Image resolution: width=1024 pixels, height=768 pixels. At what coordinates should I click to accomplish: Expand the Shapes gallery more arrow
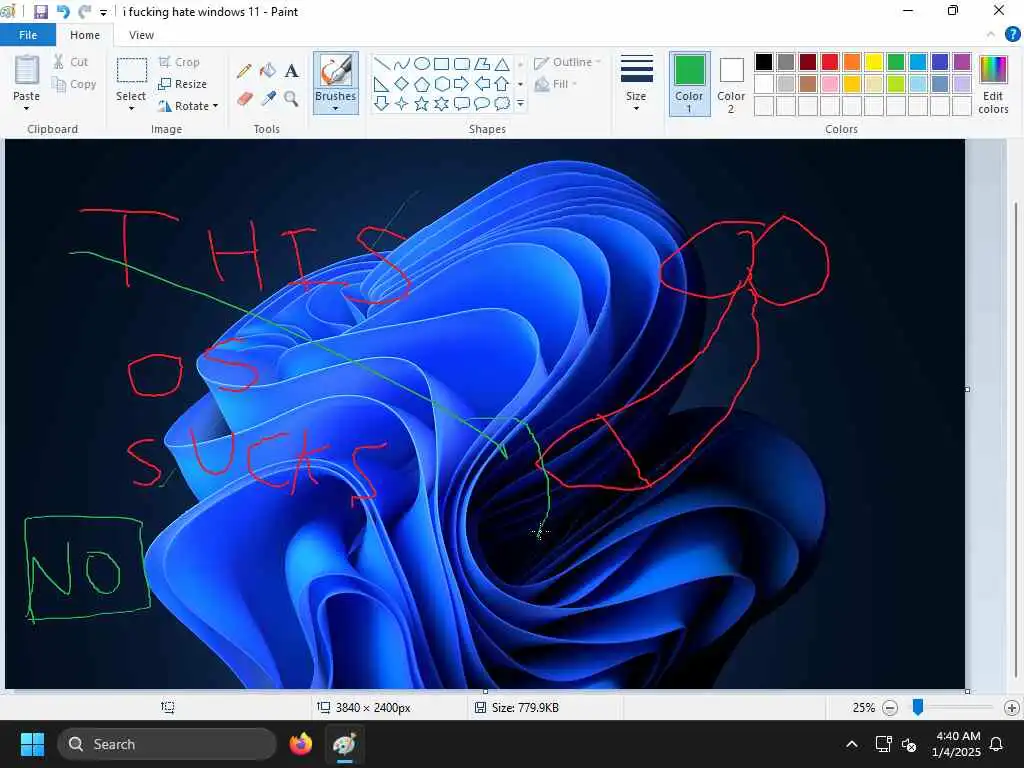tap(520, 103)
